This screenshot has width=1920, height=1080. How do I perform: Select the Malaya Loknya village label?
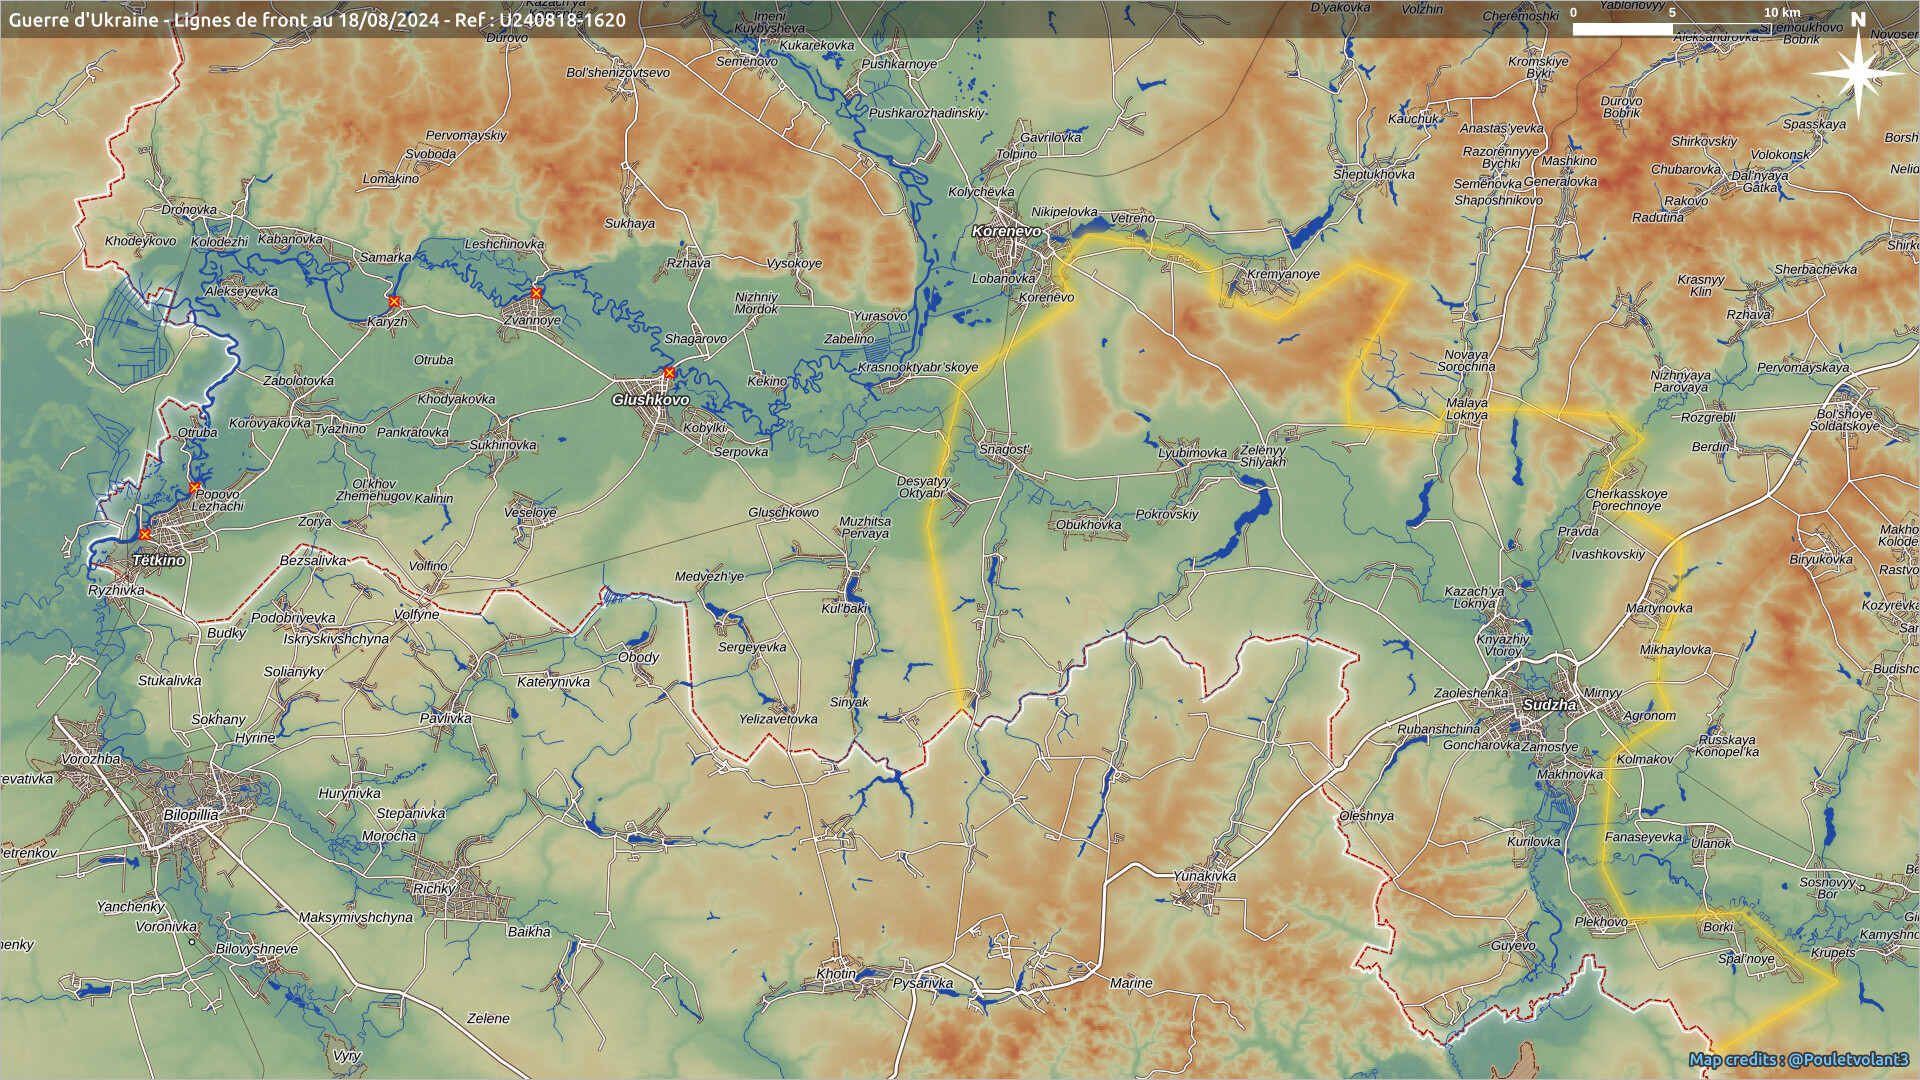pos(1467,408)
